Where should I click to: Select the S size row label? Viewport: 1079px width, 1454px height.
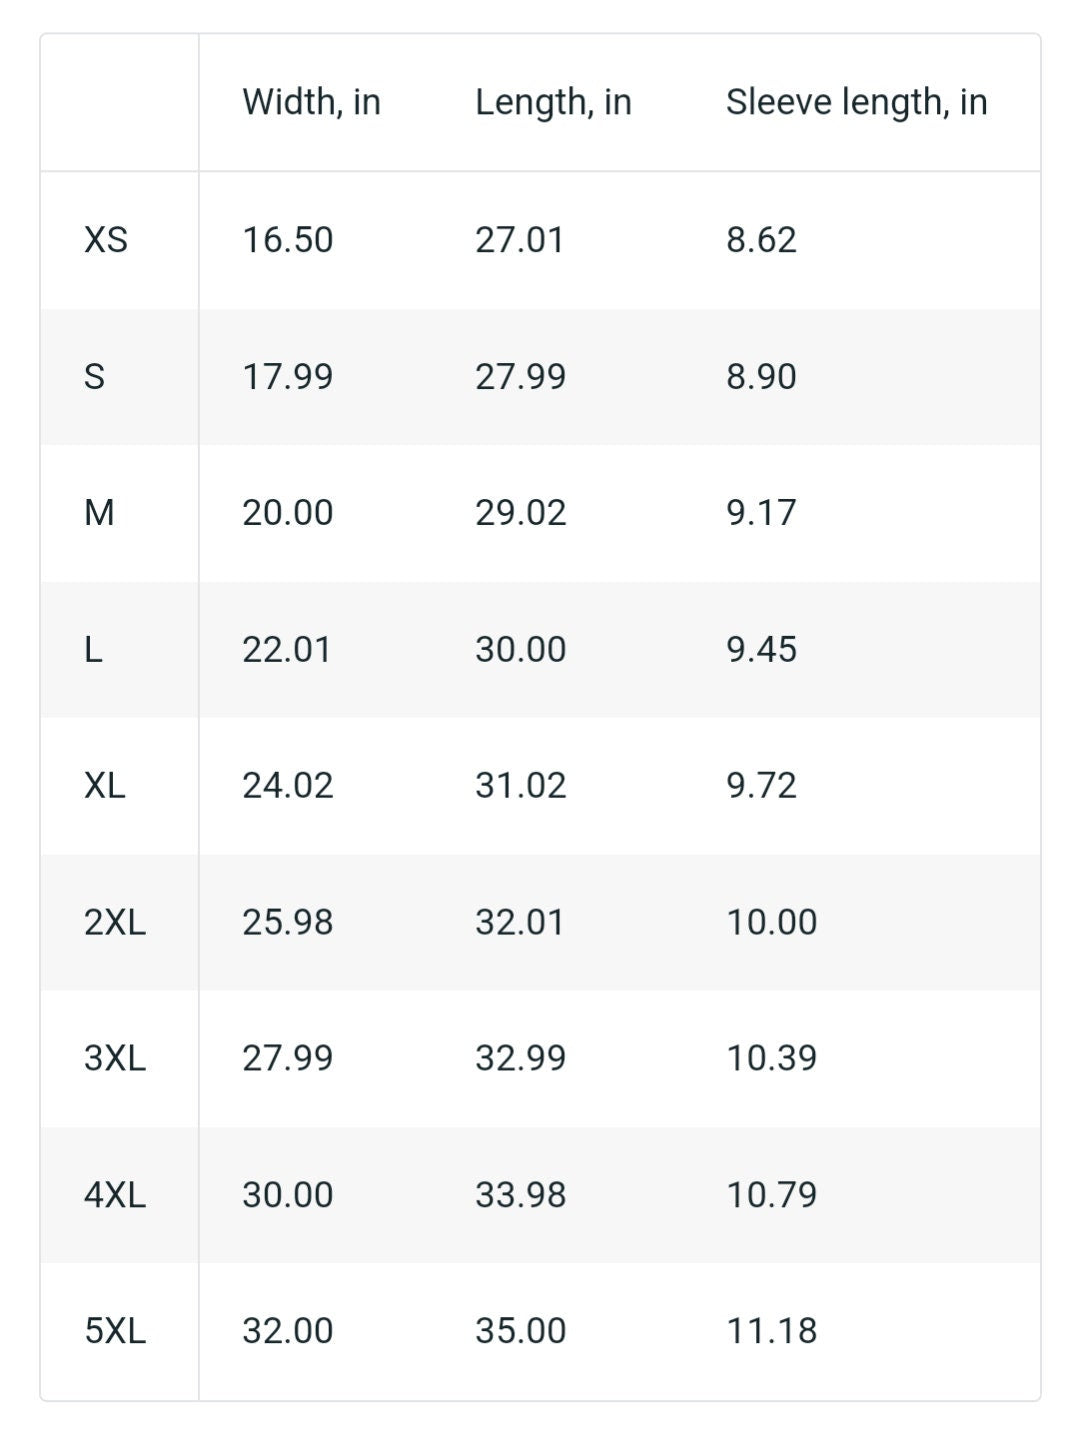(x=94, y=377)
